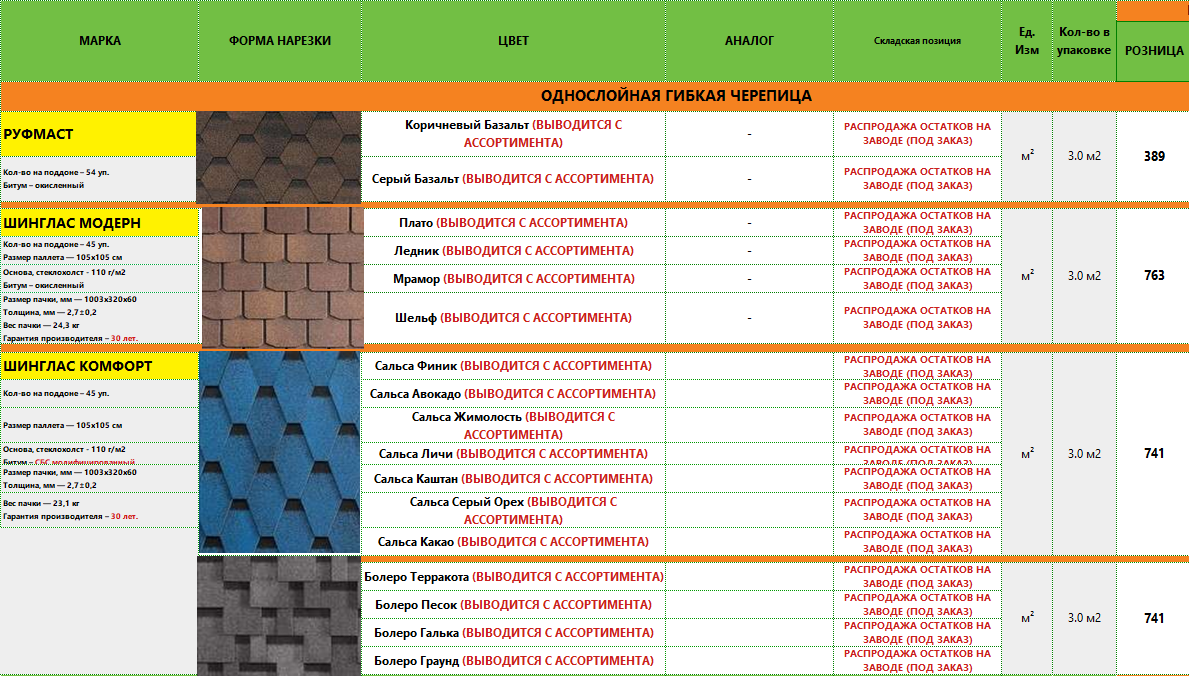Click the Сальса Жимолость color cell
Screen dimensions: 1189x676
pyautogui.click(x=513, y=426)
